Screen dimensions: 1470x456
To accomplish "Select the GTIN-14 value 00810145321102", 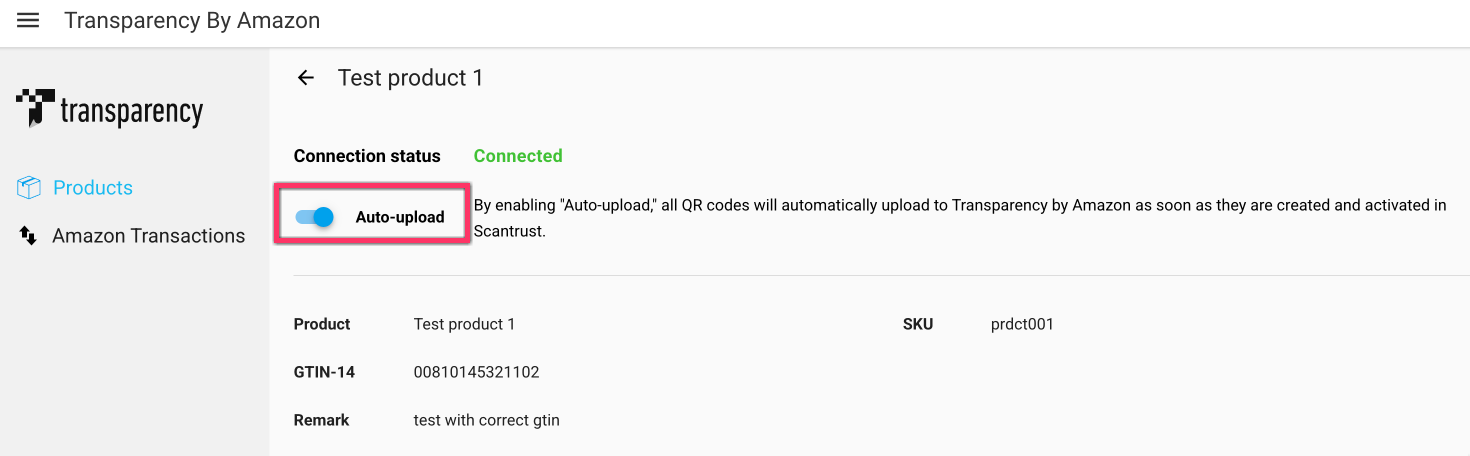I will (476, 372).
